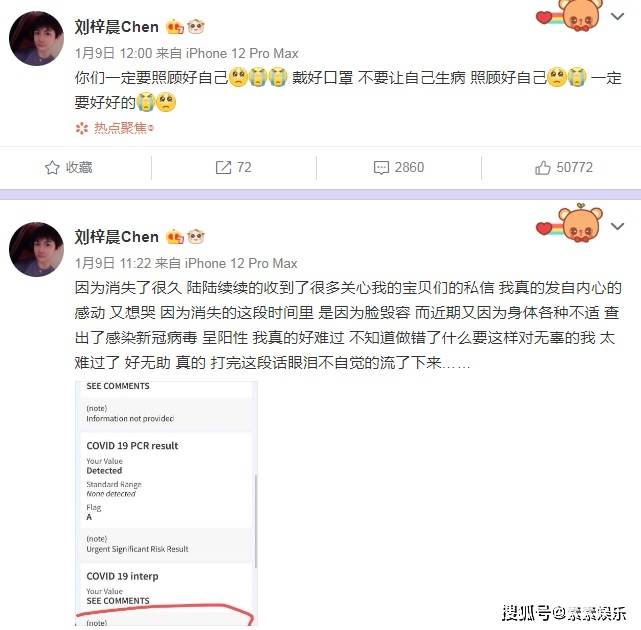Click the scrollbar inside the attached image
The width and height of the screenshot is (641, 630).
click(x=256, y=520)
